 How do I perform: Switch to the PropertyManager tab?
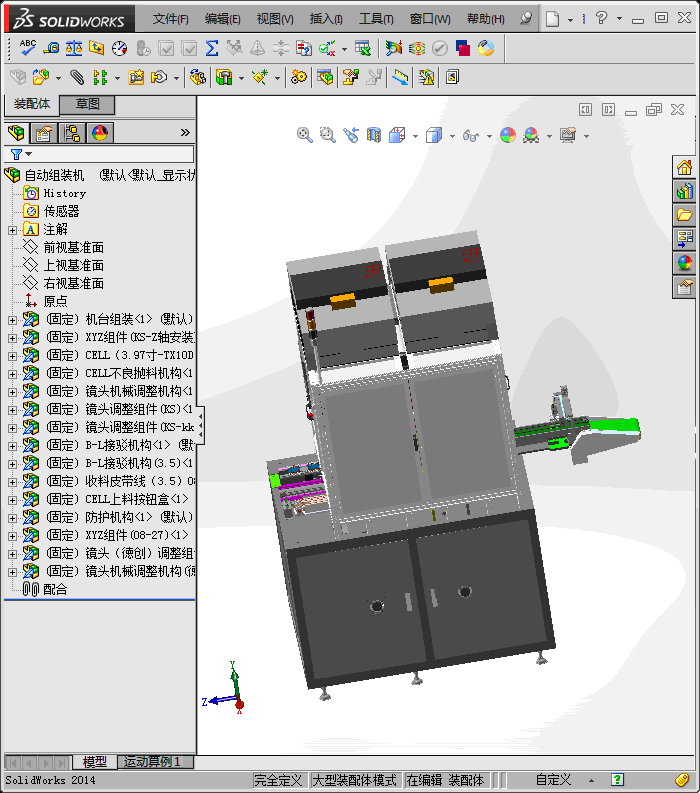45,133
